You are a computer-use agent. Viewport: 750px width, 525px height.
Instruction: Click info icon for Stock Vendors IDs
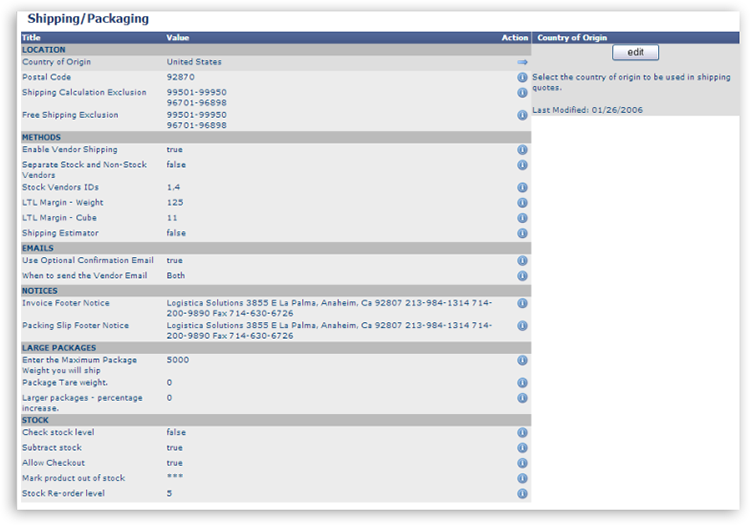click(x=522, y=187)
